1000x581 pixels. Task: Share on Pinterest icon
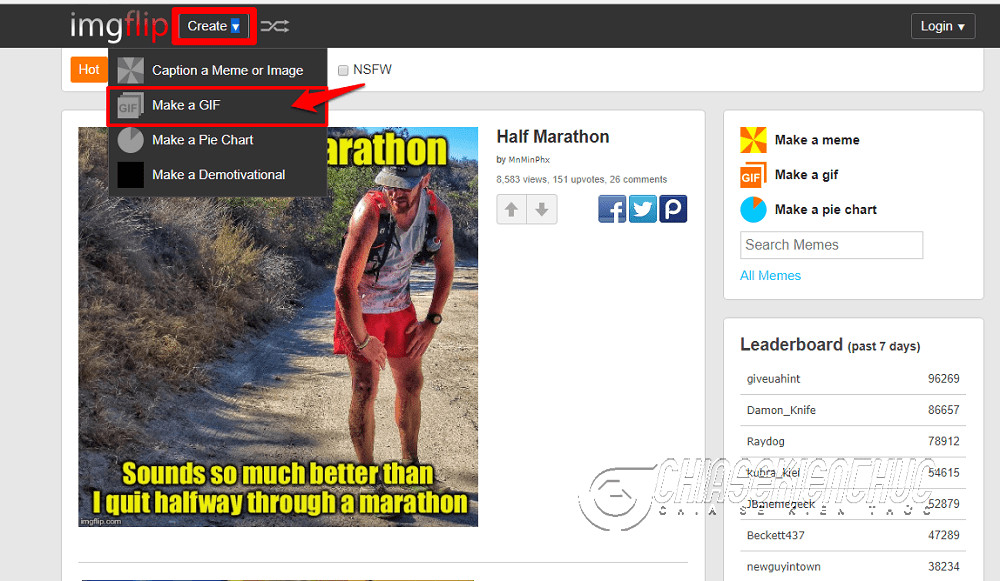click(x=673, y=209)
